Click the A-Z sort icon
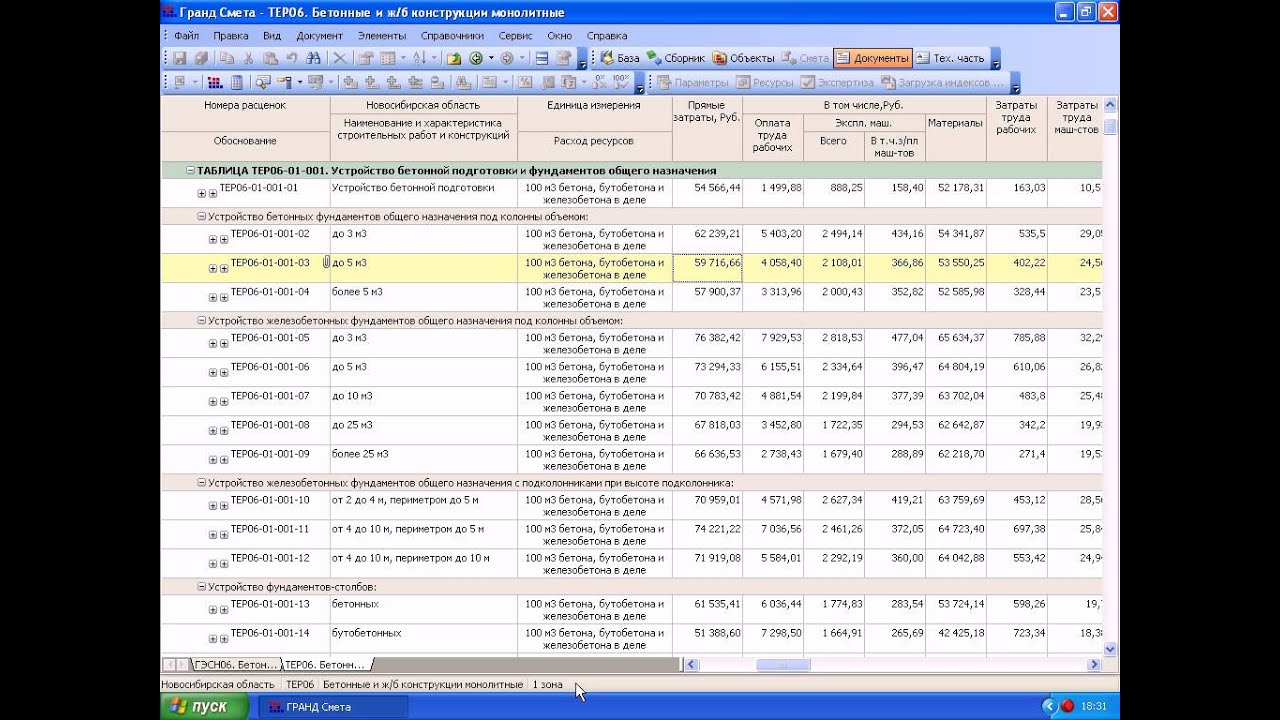The width and height of the screenshot is (1280, 720). point(417,58)
